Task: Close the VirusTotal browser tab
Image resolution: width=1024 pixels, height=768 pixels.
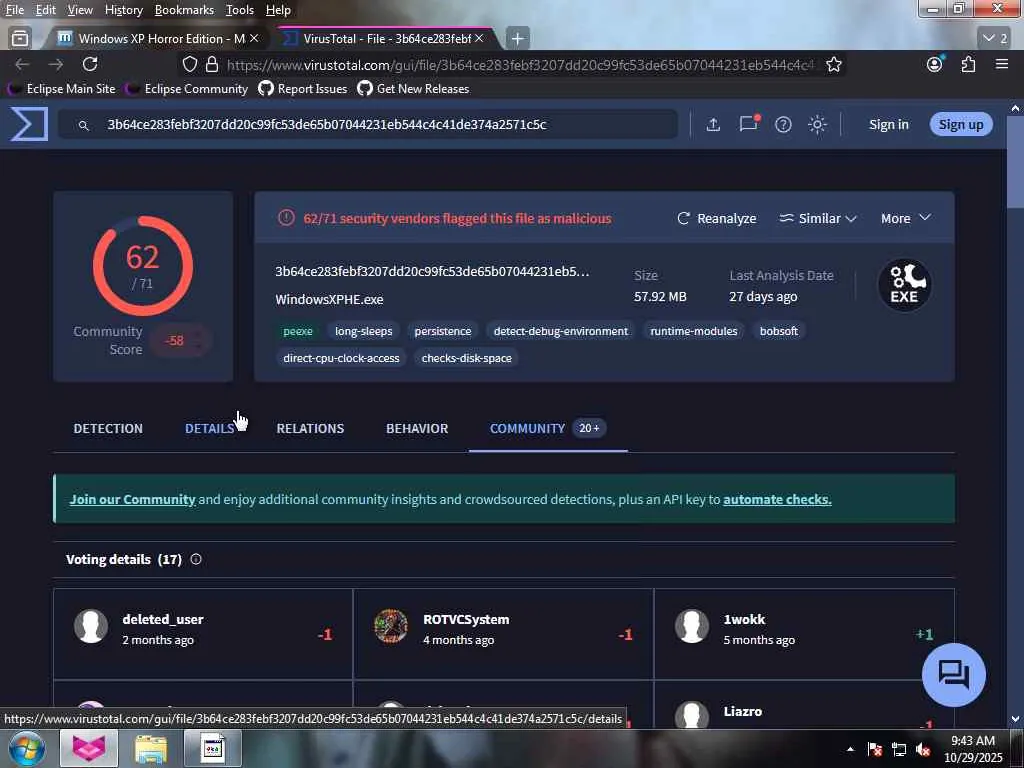Action: [x=479, y=39]
